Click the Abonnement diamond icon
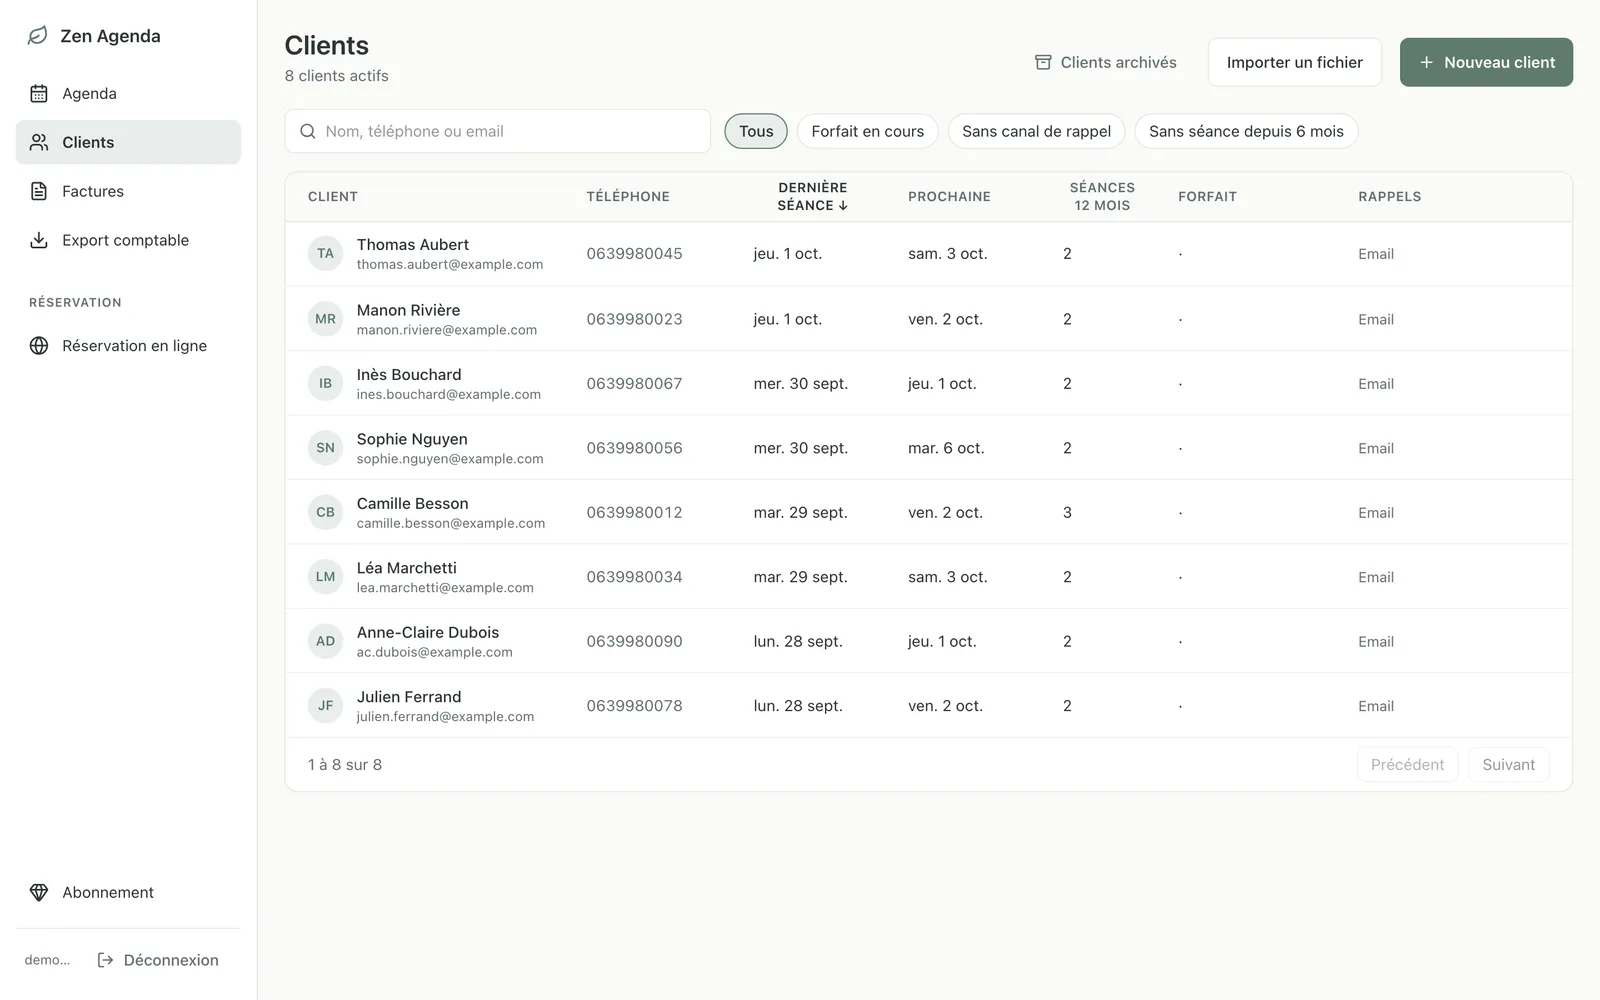Image resolution: width=1600 pixels, height=1000 pixels. coord(39,892)
